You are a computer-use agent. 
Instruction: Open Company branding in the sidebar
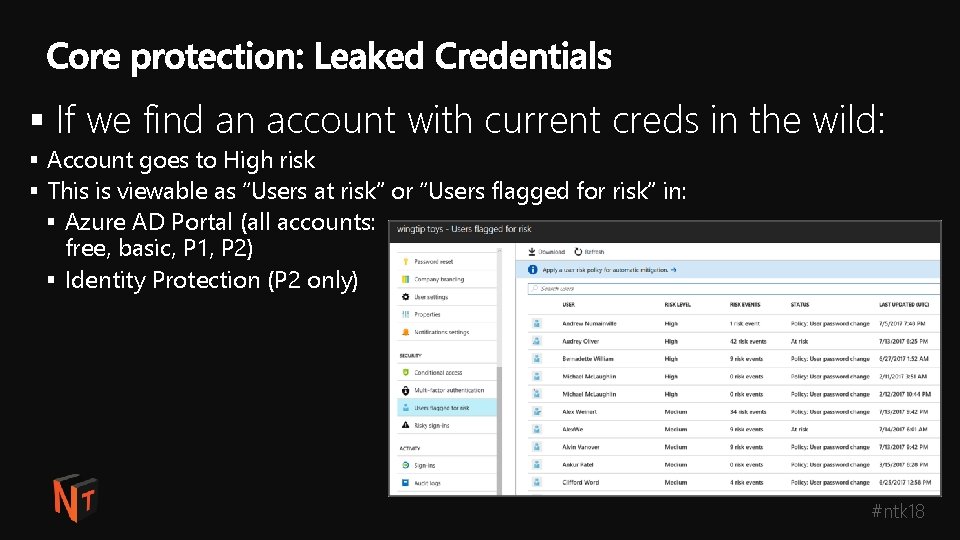(439, 279)
